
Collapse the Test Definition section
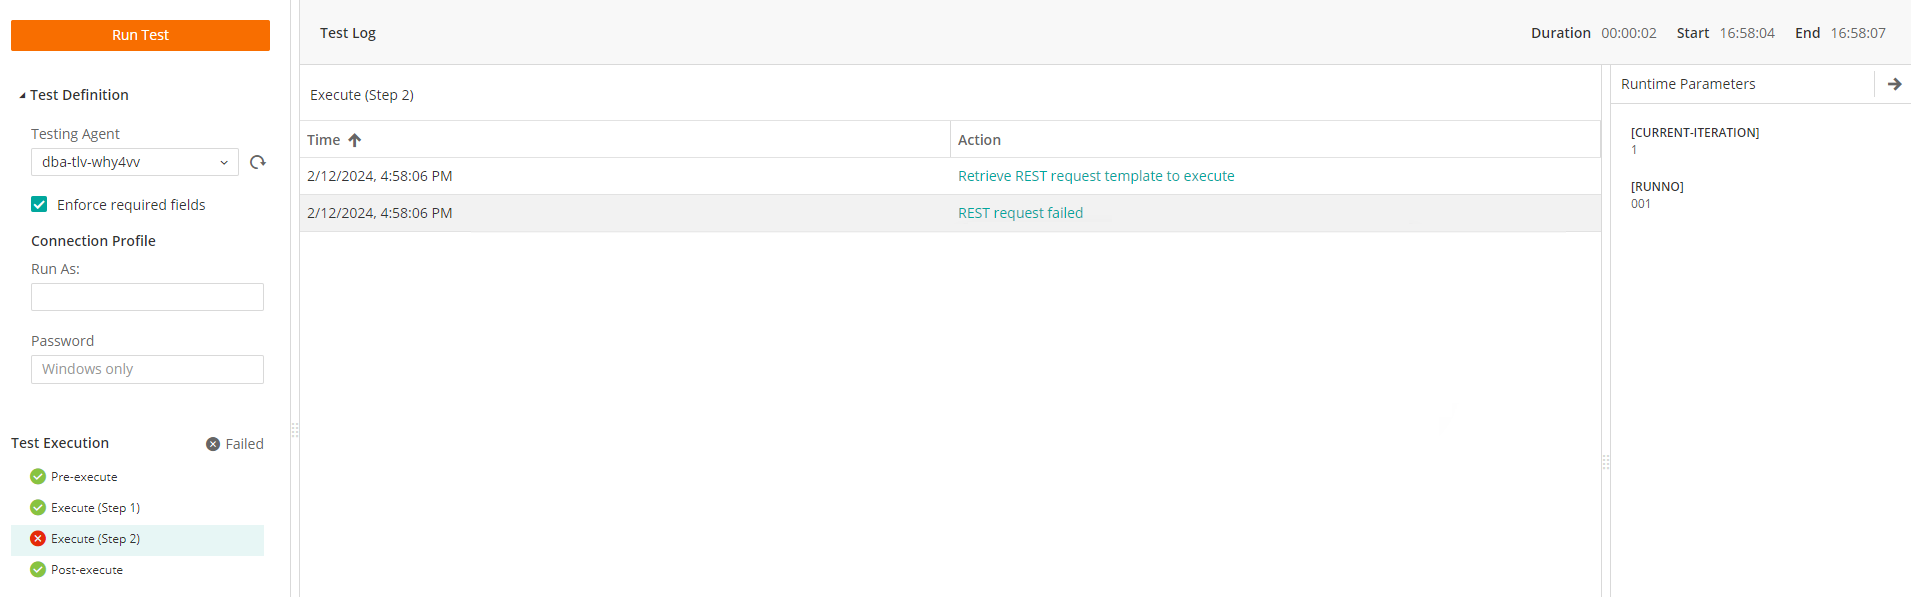[23, 96]
